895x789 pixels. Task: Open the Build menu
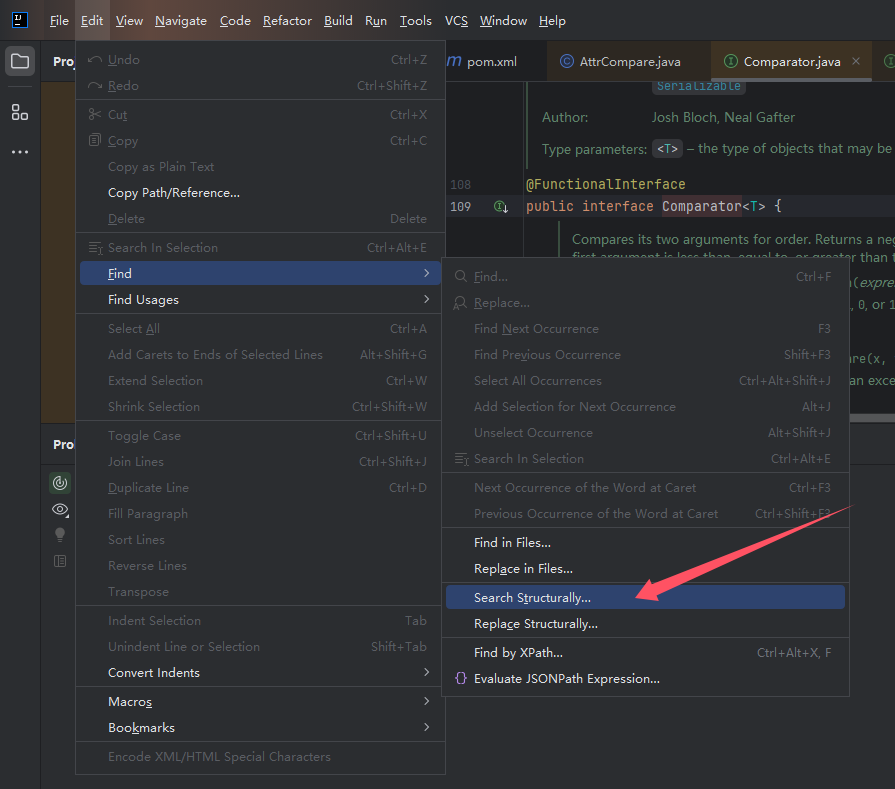point(338,21)
